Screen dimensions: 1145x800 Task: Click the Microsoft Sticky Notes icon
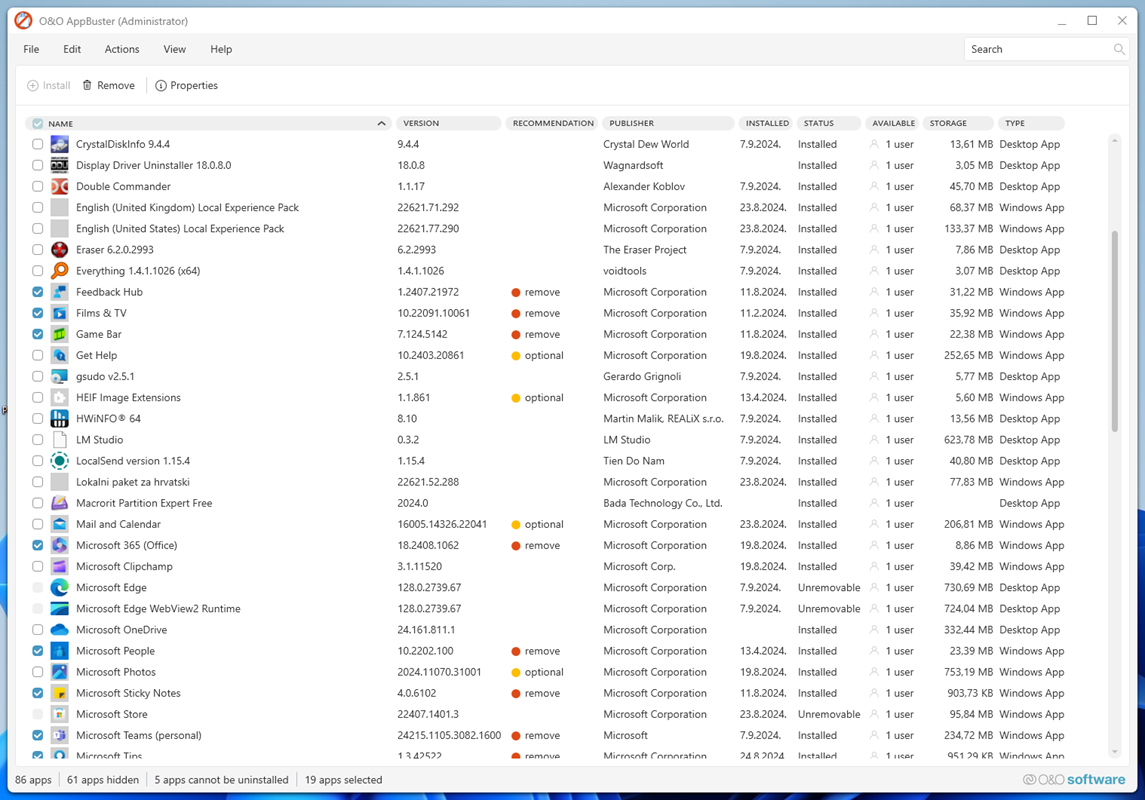(59, 693)
